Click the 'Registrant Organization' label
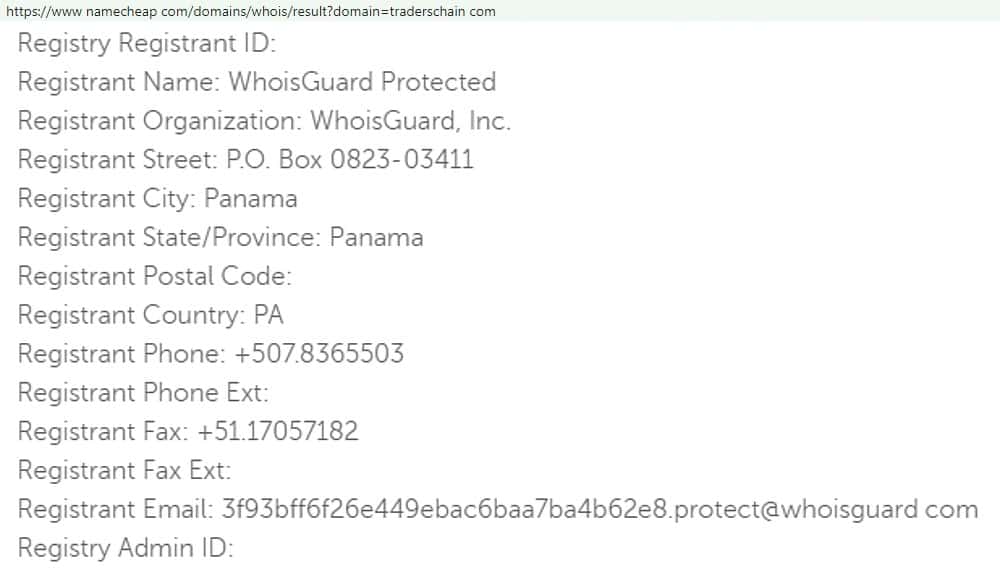This screenshot has width=1000, height=568. (x=159, y=121)
